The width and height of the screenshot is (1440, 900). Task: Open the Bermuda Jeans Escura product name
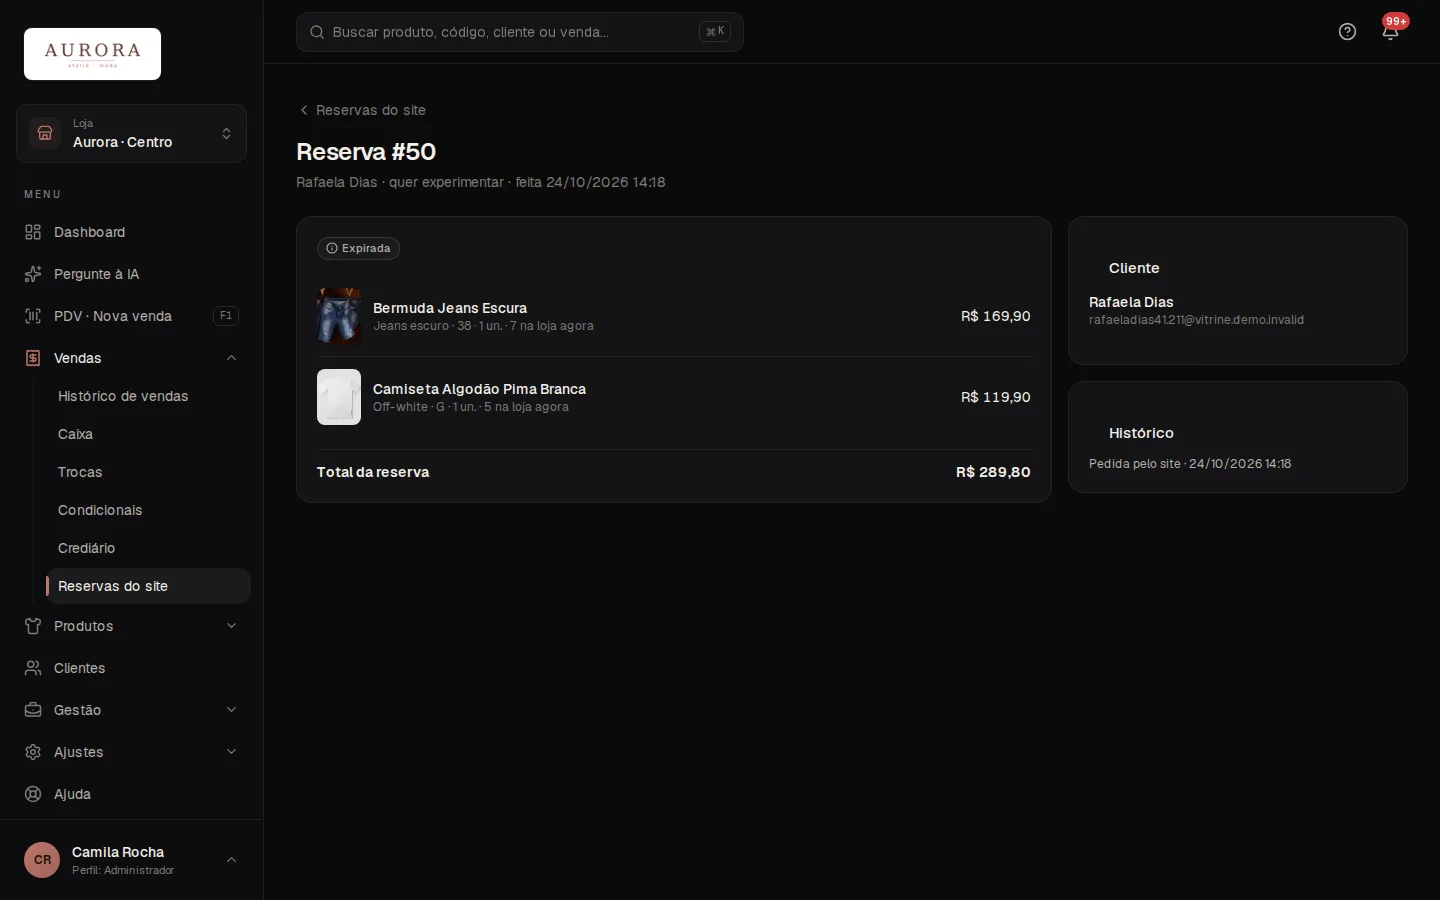(x=450, y=308)
